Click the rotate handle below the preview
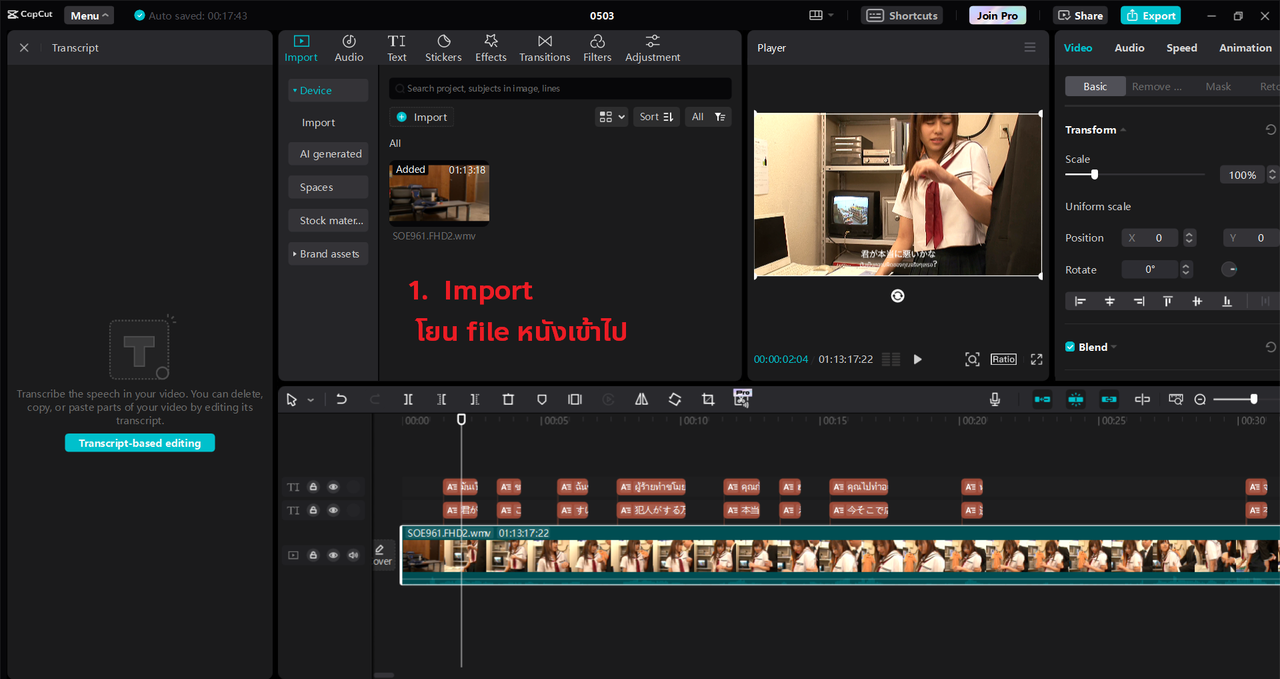This screenshot has width=1280, height=679. pos(898,296)
